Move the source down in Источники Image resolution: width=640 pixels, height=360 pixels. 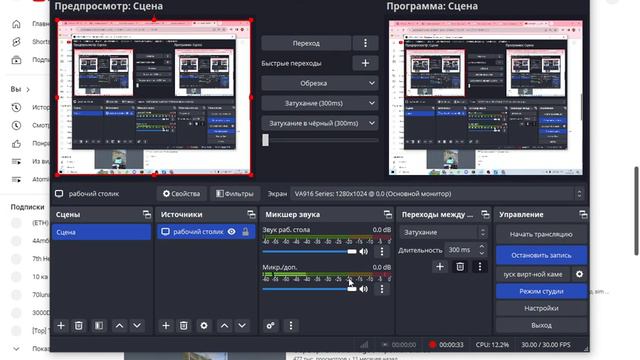(242, 326)
